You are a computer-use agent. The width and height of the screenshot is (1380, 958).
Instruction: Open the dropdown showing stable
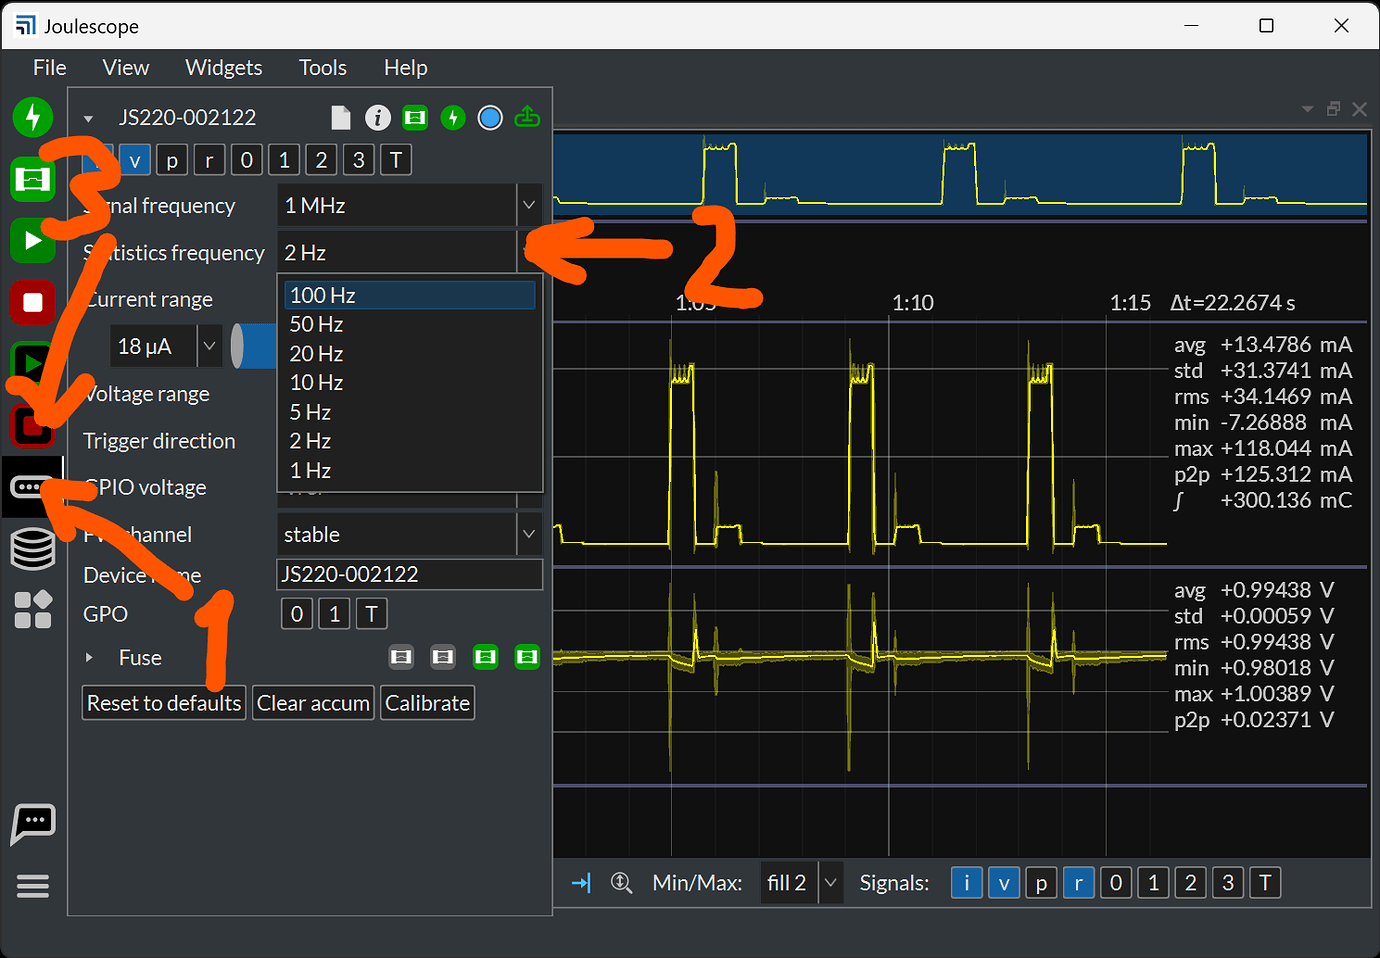pyautogui.click(x=410, y=535)
